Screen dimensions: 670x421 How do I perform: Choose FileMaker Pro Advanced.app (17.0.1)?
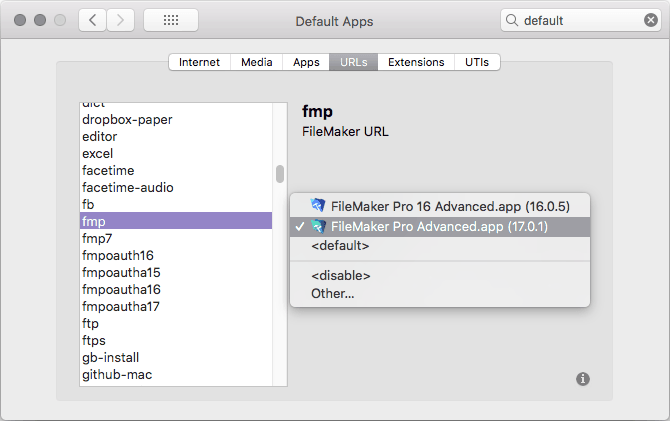(440, 227)
